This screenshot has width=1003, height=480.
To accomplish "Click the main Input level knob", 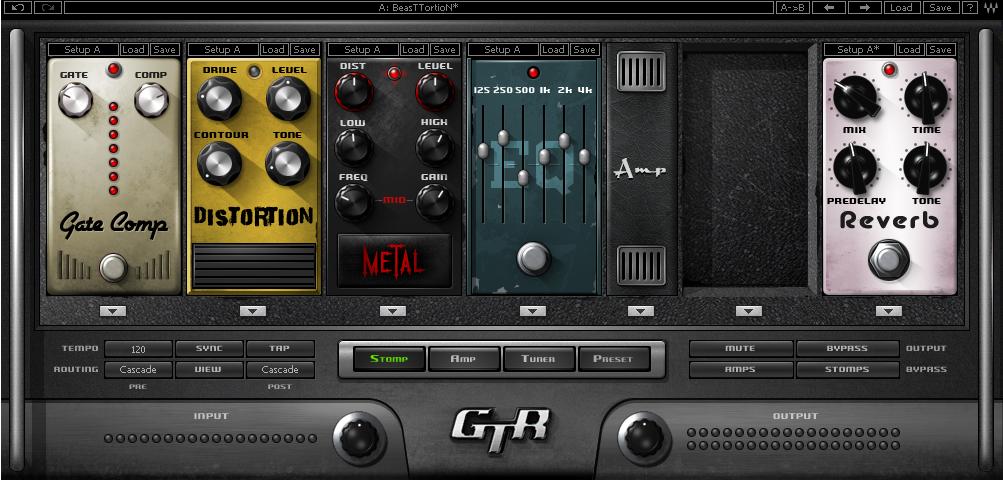I will [359, 438].
